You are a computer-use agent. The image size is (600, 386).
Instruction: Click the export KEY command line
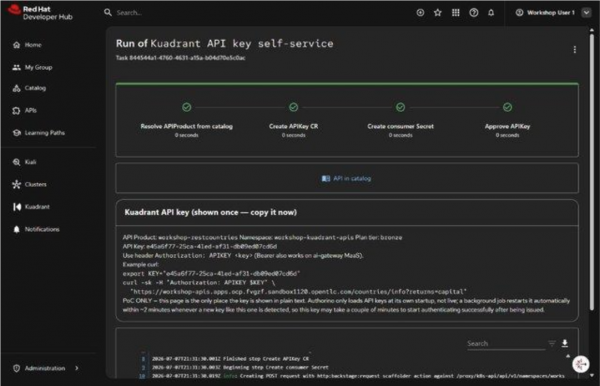point(211,274)
